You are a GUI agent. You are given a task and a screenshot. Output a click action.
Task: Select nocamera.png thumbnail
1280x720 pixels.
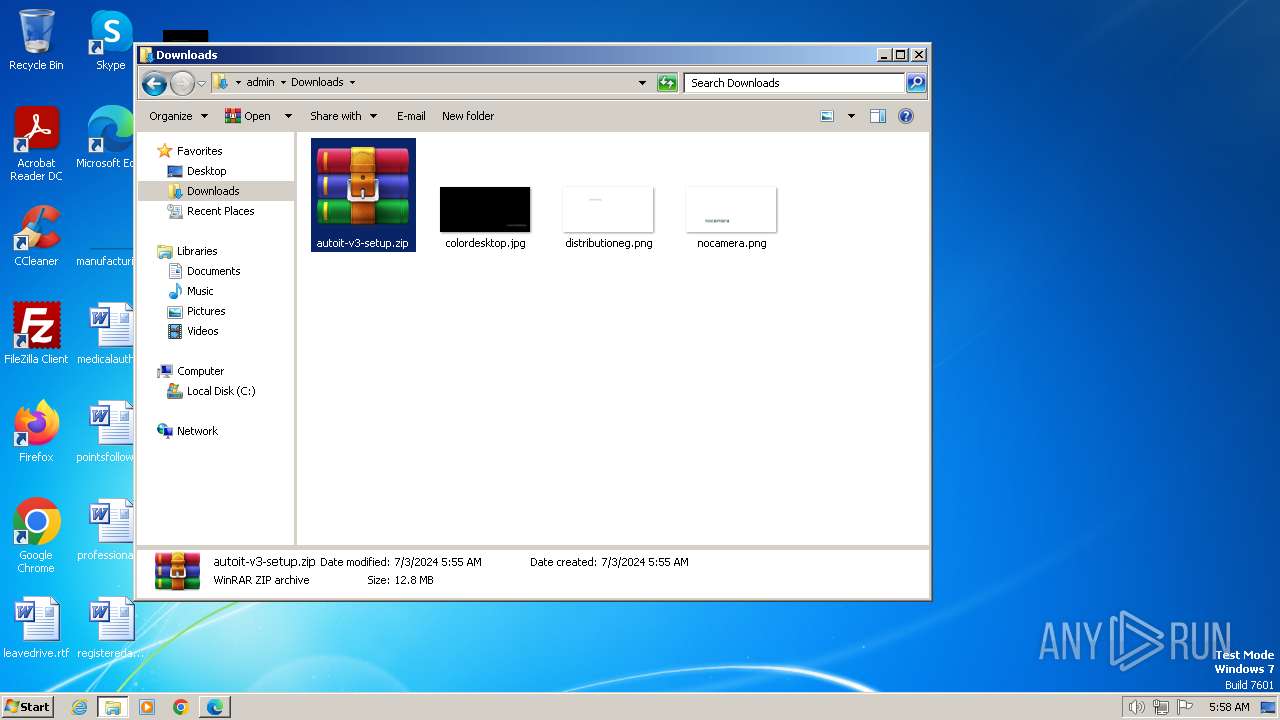pos(731,209)
